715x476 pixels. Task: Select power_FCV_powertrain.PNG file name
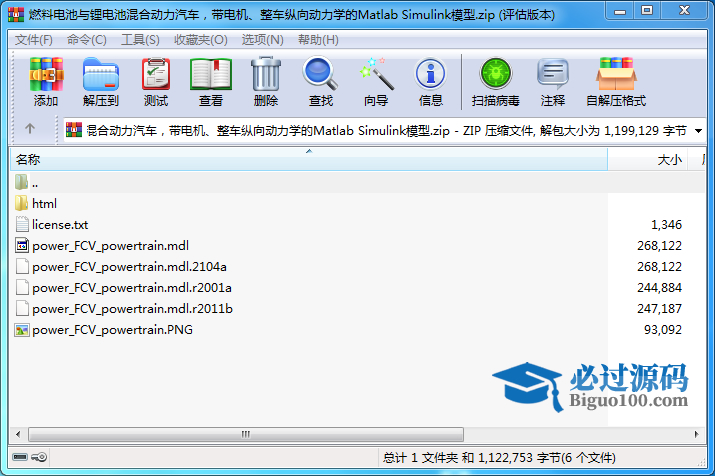112,330
